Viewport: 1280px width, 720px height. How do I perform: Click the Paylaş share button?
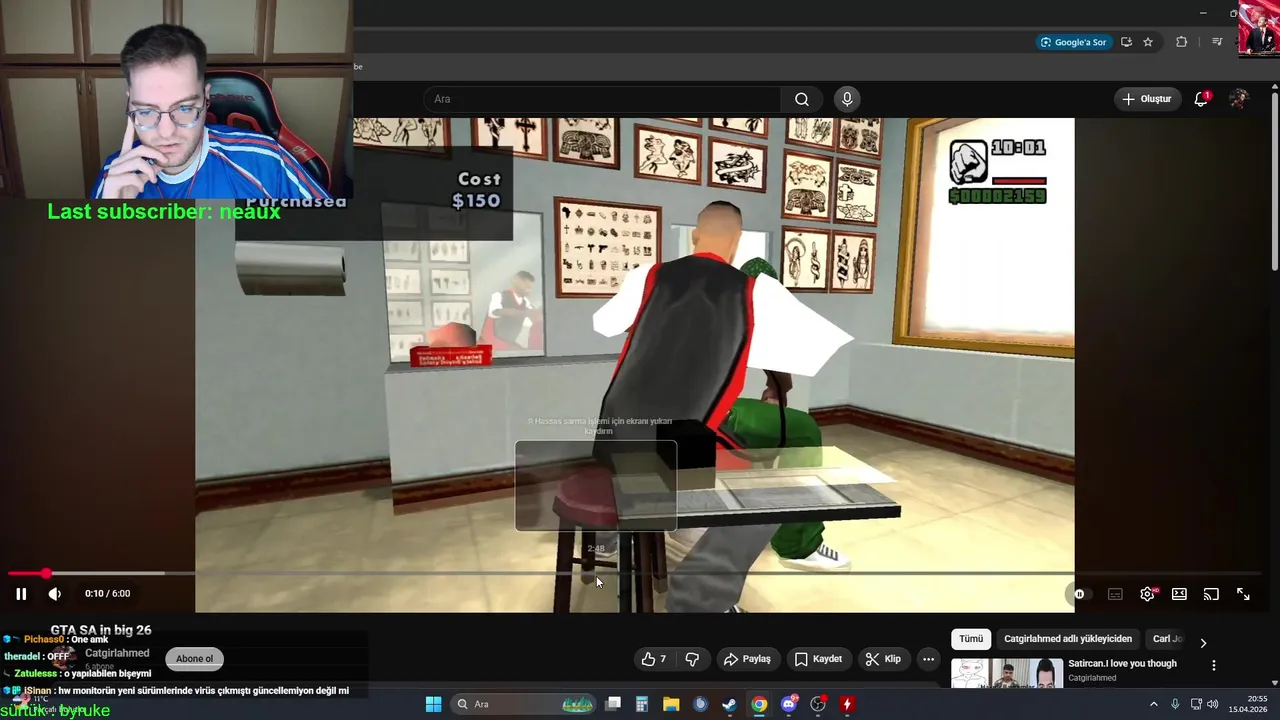747,659
